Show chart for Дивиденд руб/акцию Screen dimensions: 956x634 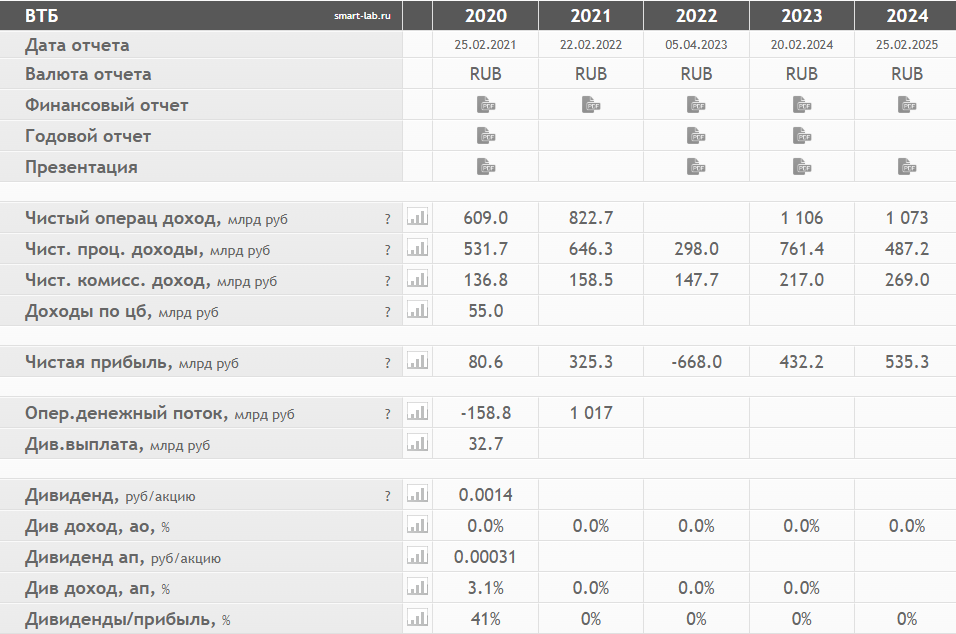(x=418, y=494)
